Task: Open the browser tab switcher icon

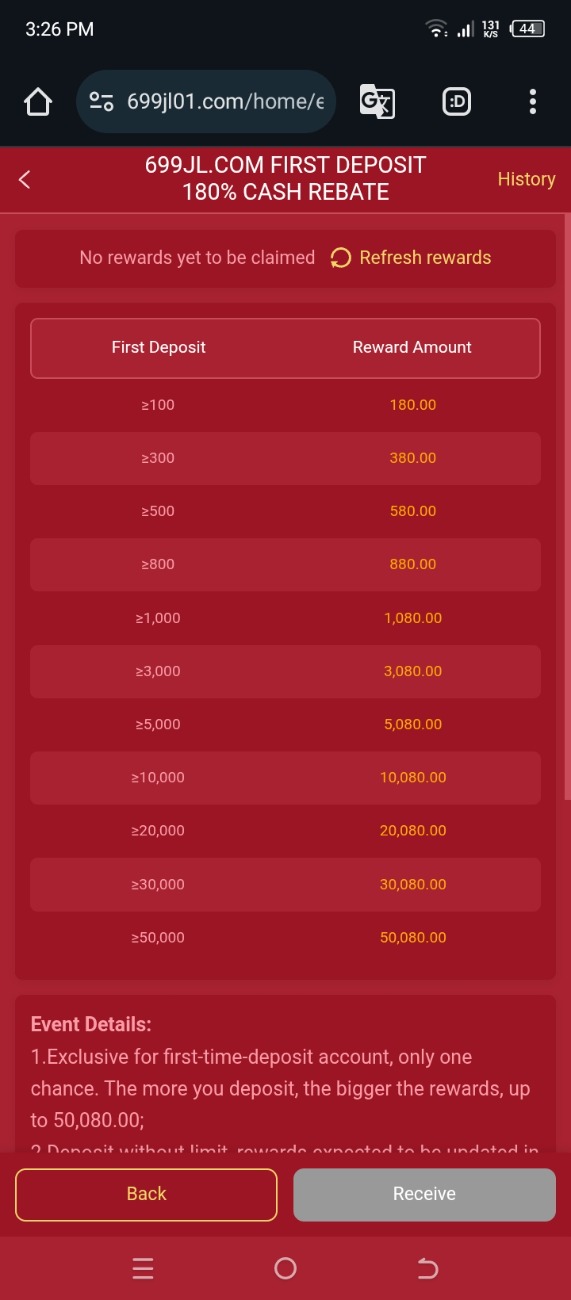Action: click(x=457, y=102)
